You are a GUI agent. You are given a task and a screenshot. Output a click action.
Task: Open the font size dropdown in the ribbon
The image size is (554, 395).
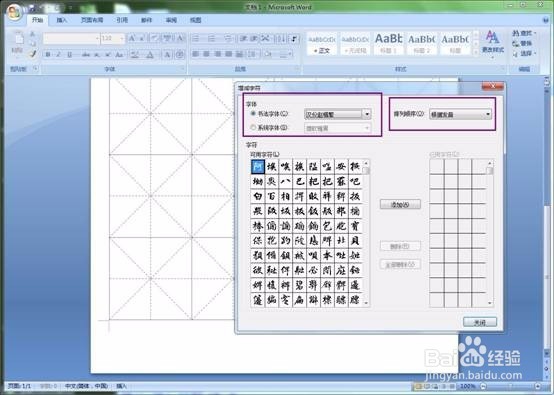click(x=122, y=38)
